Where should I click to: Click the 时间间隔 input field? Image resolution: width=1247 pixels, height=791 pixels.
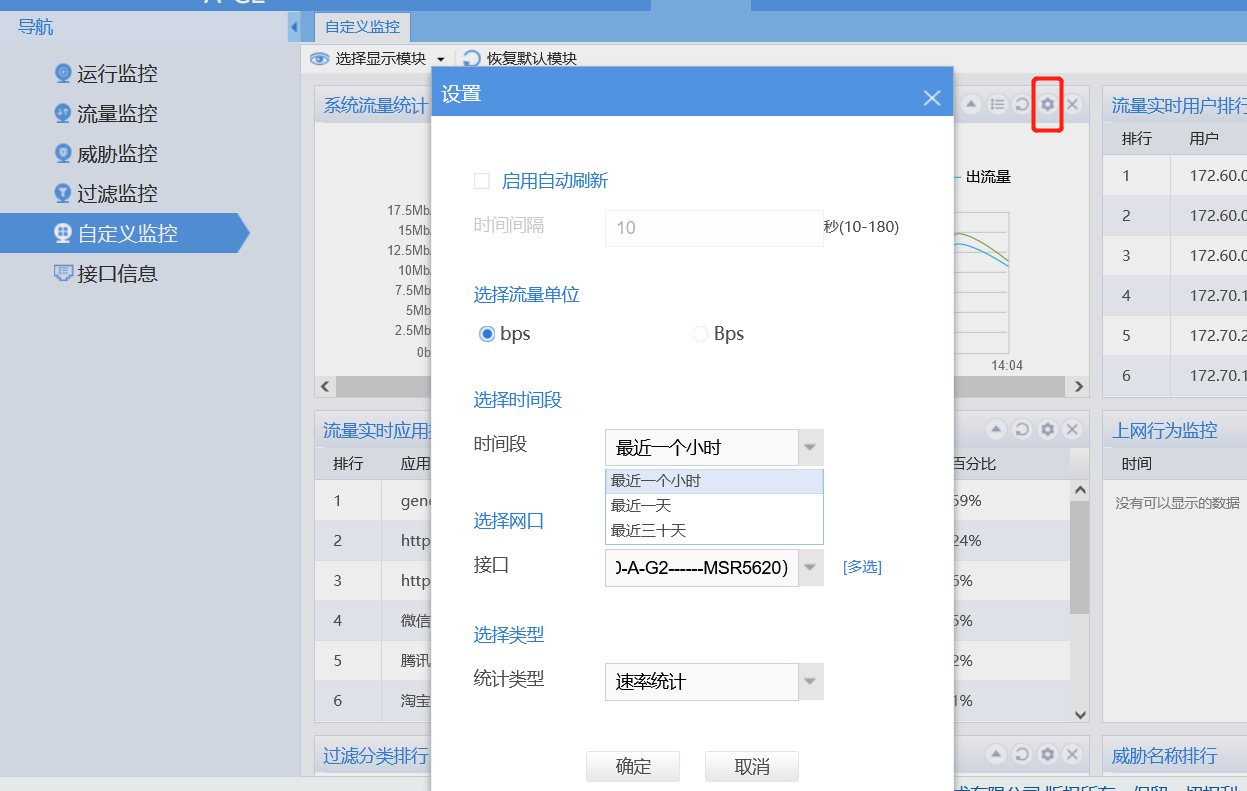[714, 228]
